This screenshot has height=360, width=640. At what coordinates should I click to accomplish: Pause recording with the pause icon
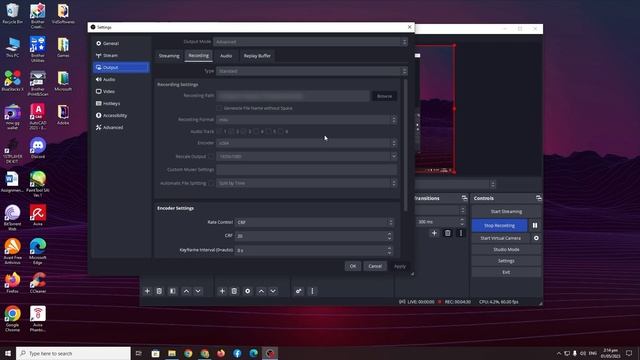tap(535, 225)
